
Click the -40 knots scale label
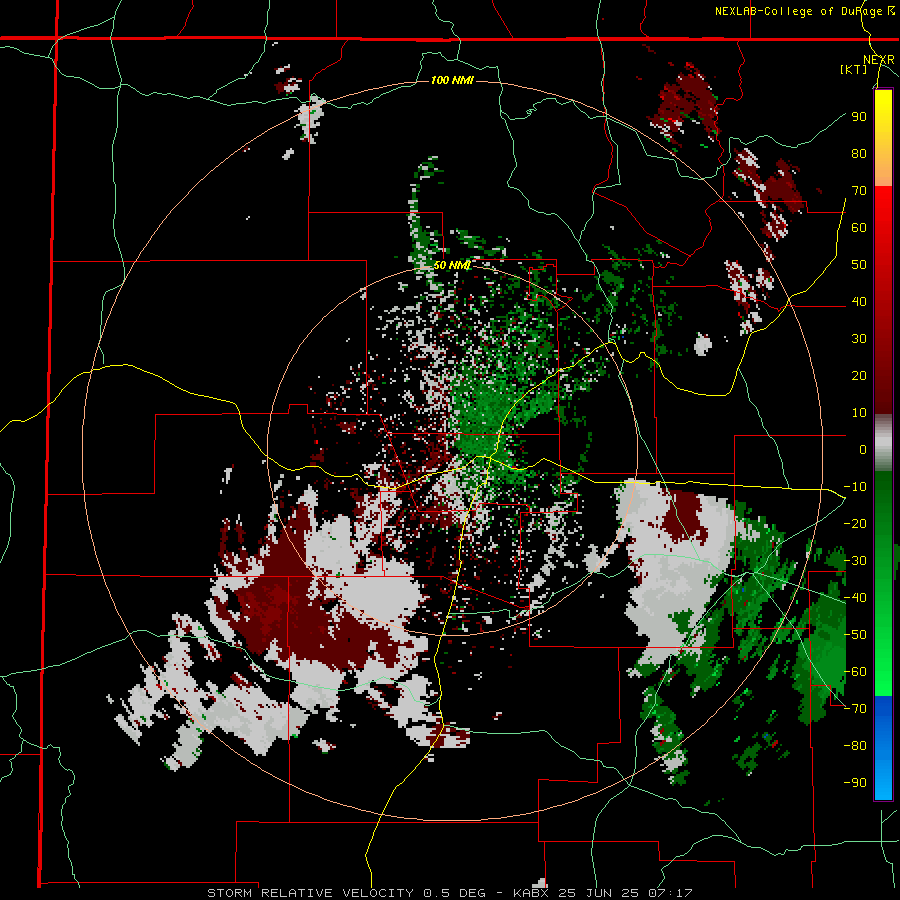pos(855,598)
